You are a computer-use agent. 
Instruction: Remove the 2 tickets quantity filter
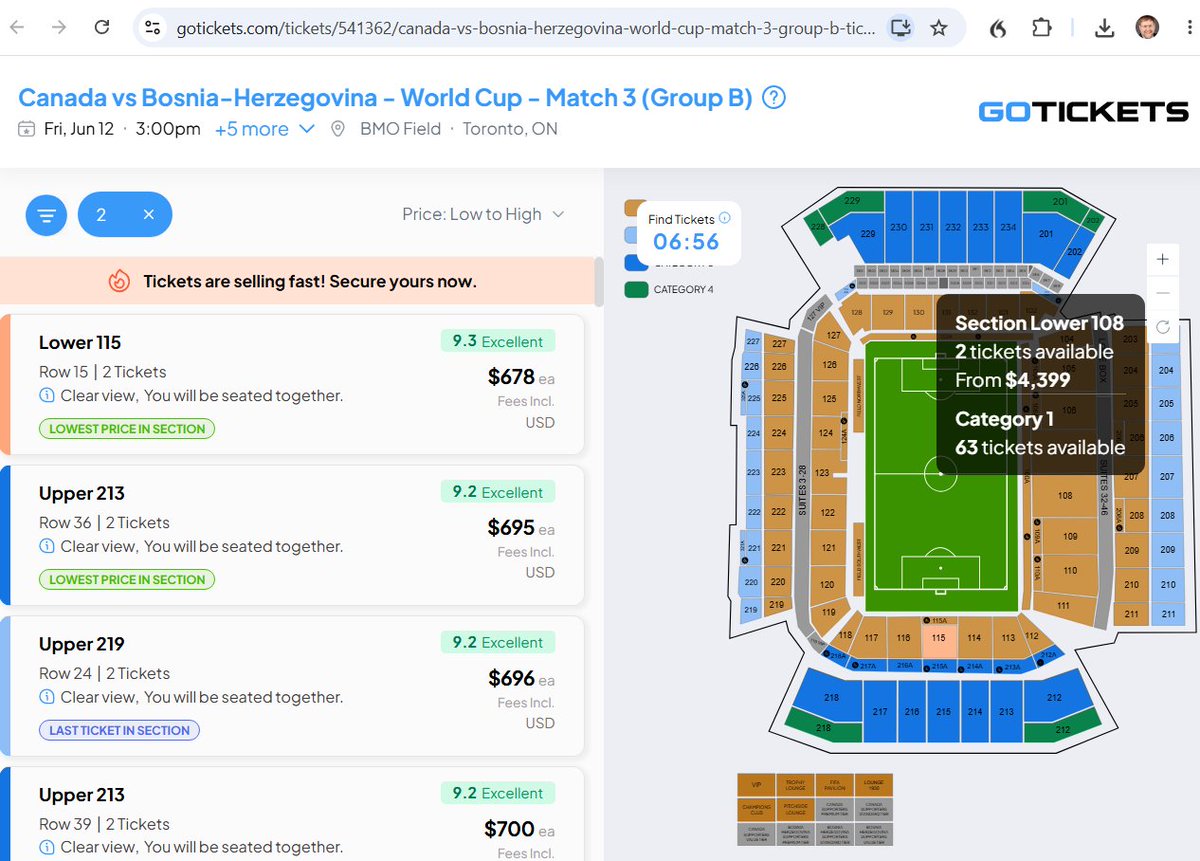click(148, 215)
